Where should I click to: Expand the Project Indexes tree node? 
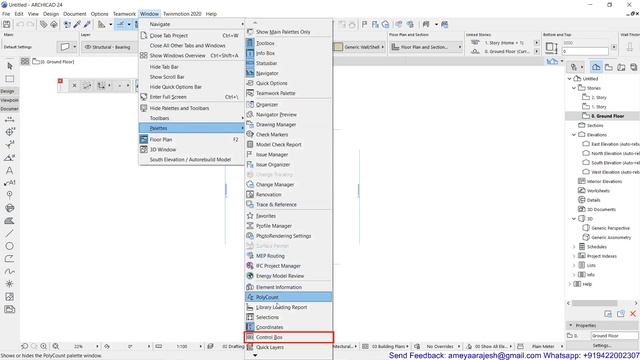click(574, 256)
